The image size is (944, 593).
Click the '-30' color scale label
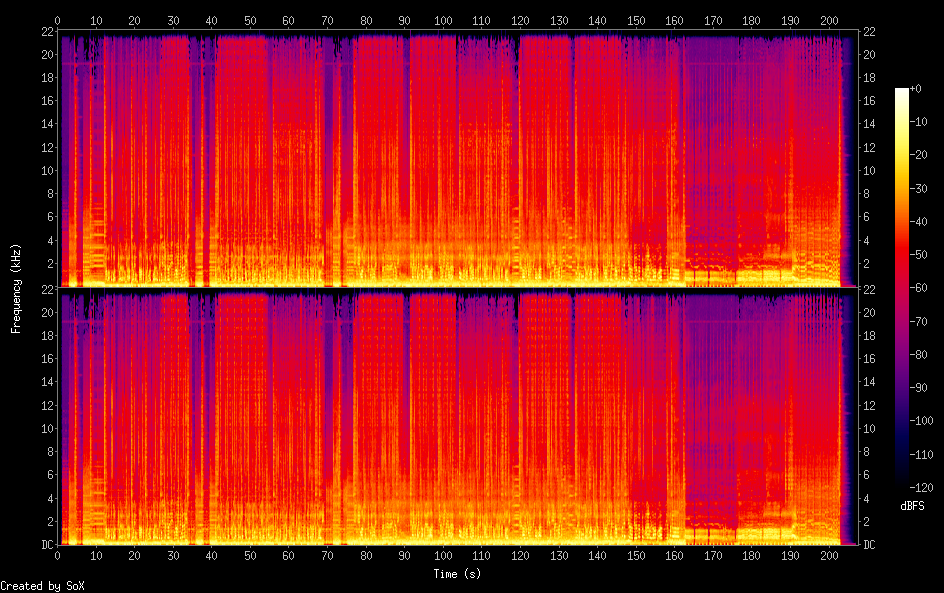[918, 188]
